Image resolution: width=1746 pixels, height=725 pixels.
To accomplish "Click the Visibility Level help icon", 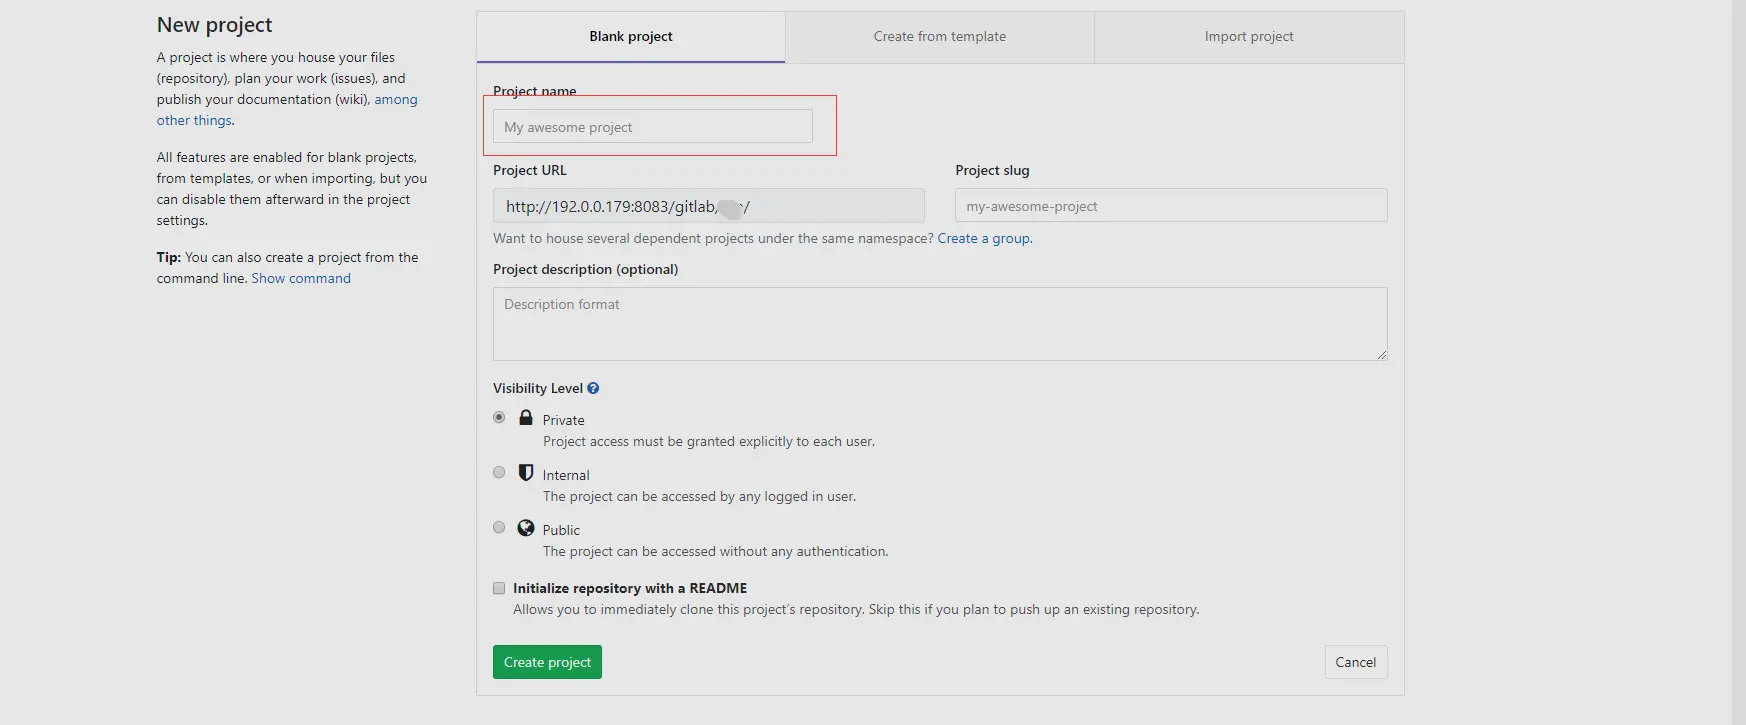I will (593, 388).
